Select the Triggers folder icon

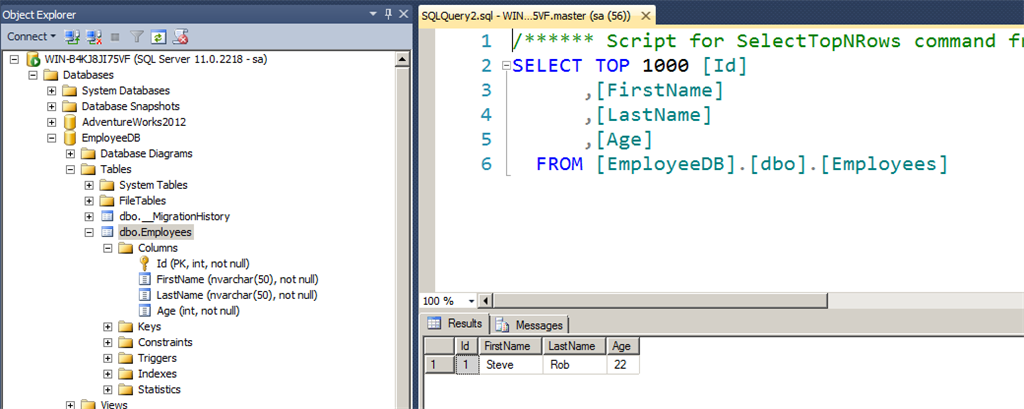126,359
